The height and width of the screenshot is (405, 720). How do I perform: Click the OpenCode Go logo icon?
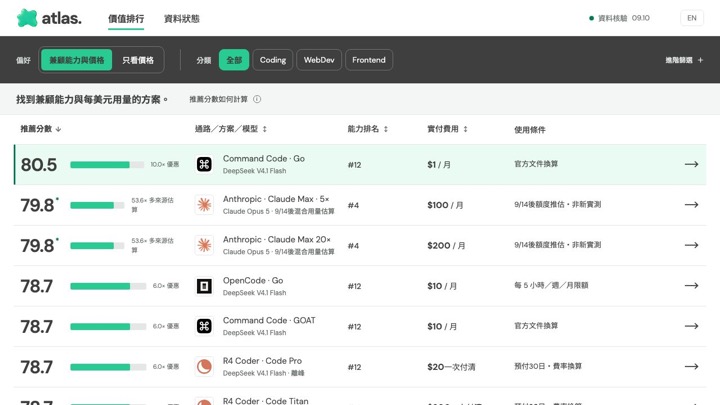pos(204,286)
